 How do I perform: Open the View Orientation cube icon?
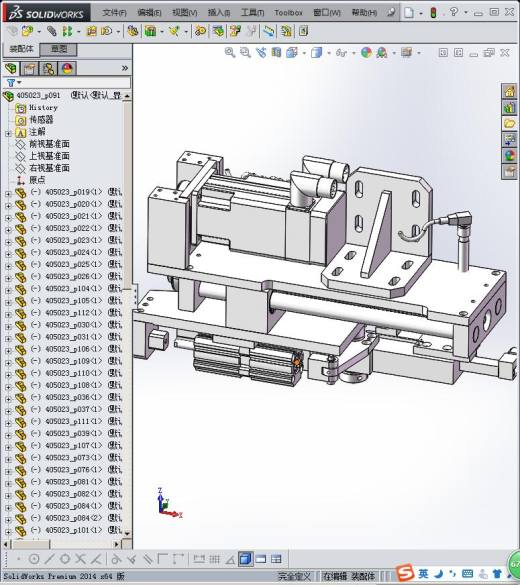(292, 53)
